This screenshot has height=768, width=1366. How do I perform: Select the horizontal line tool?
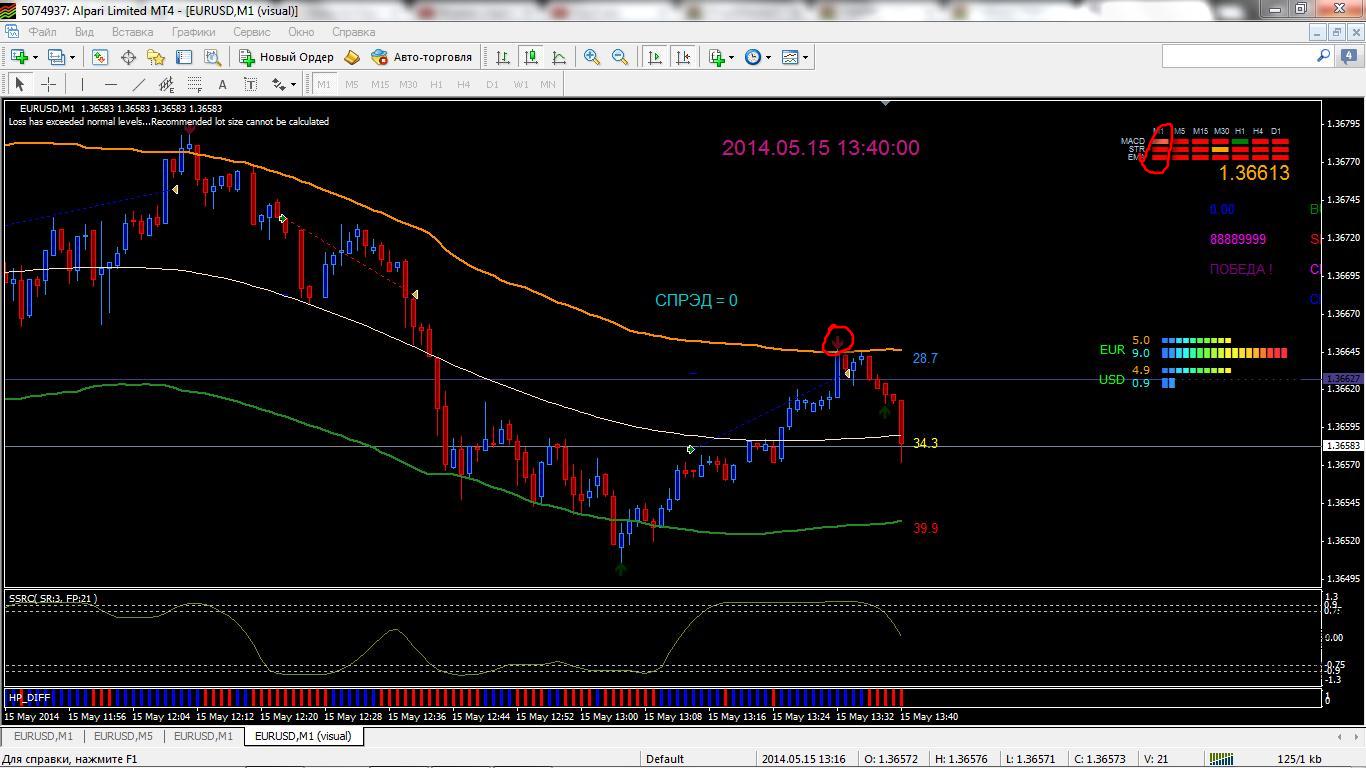tap(110, 84)
